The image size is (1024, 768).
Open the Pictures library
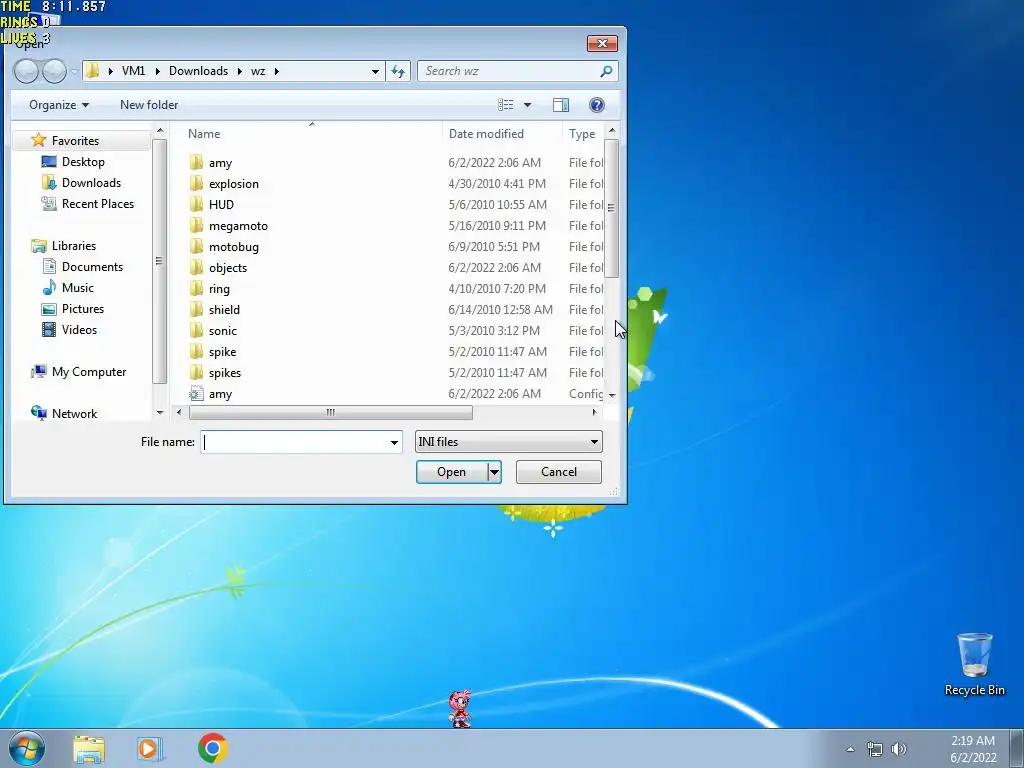pyautogui.click(x=82, y=308)
